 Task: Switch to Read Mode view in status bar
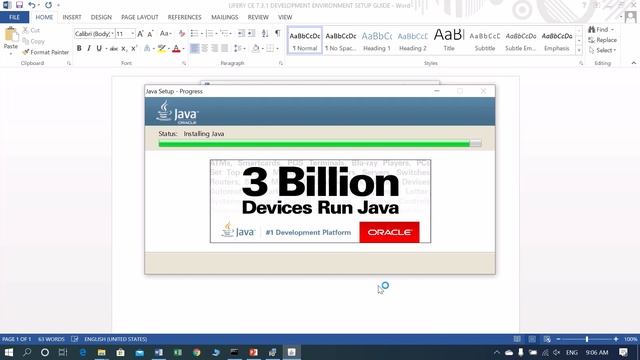coord(517,339)
